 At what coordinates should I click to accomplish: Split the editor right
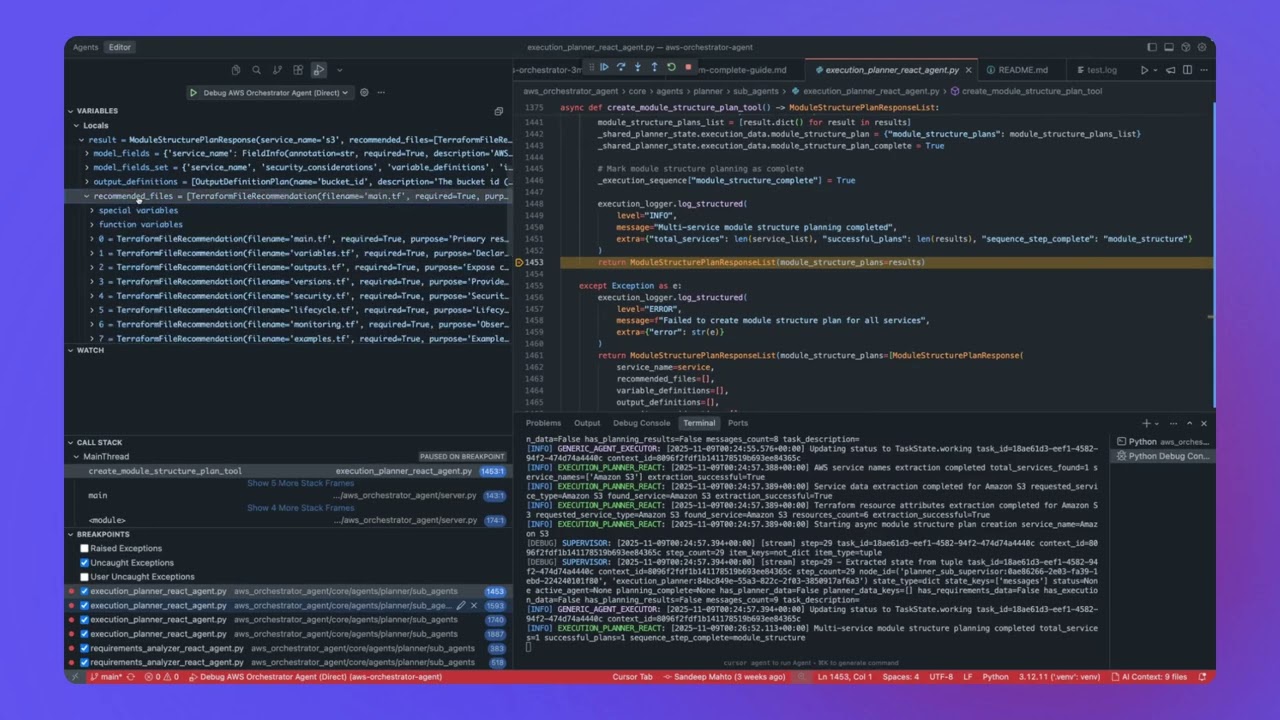point(1187,70)
